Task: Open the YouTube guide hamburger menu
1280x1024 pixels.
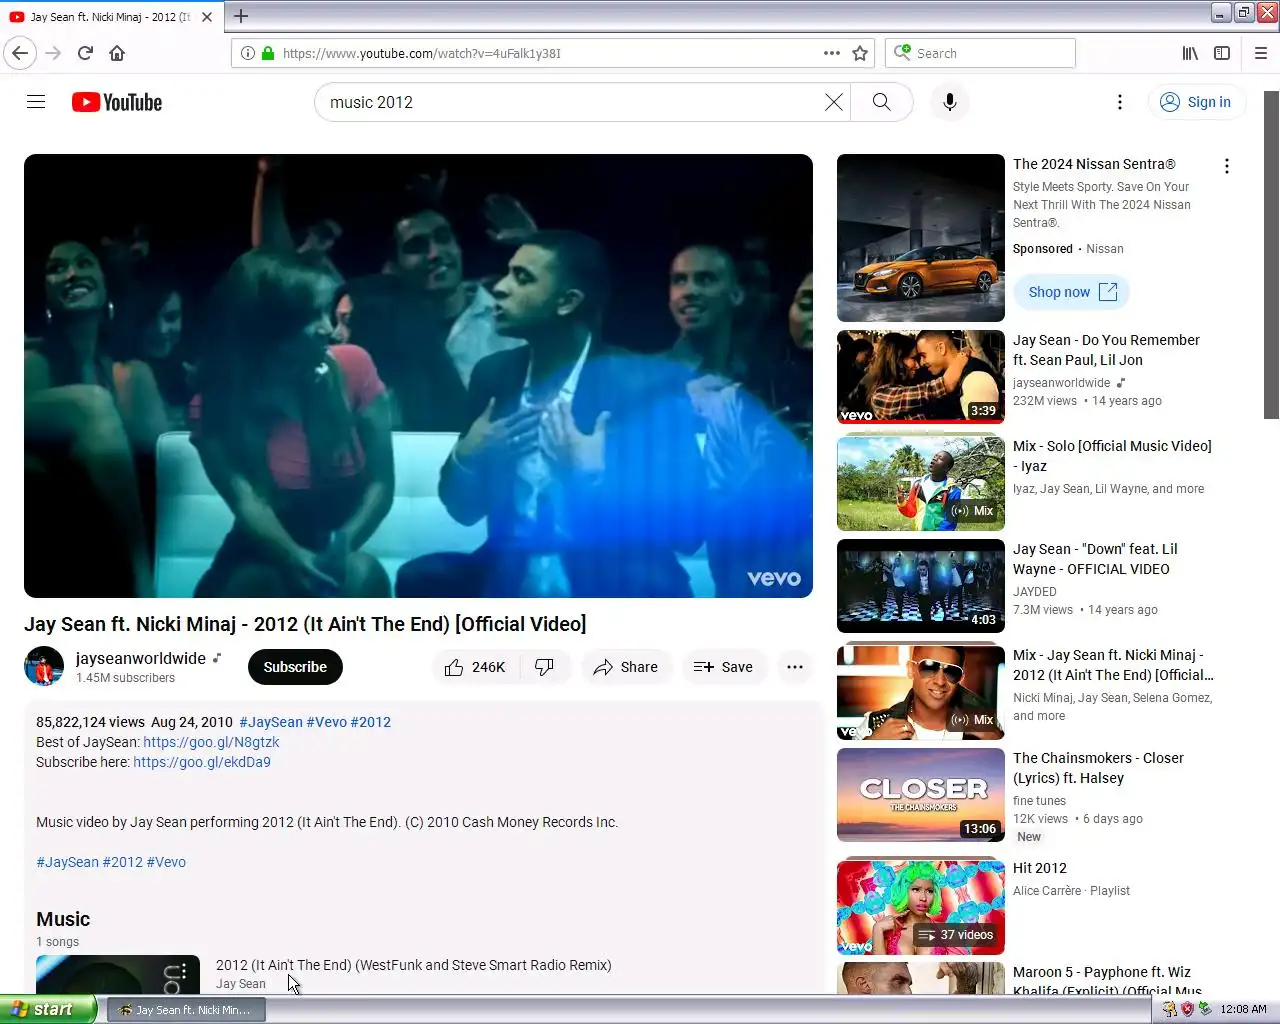Action: pyautogui.click(x=36, y=102)
